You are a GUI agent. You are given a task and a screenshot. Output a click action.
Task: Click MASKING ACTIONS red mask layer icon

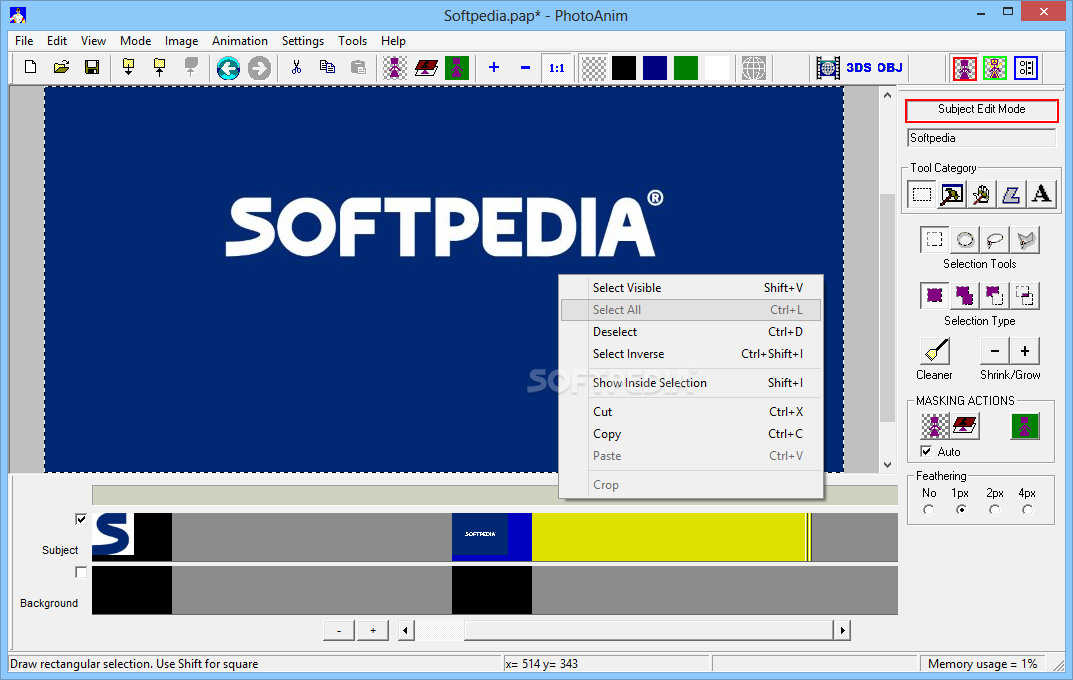tap(965, 426)
